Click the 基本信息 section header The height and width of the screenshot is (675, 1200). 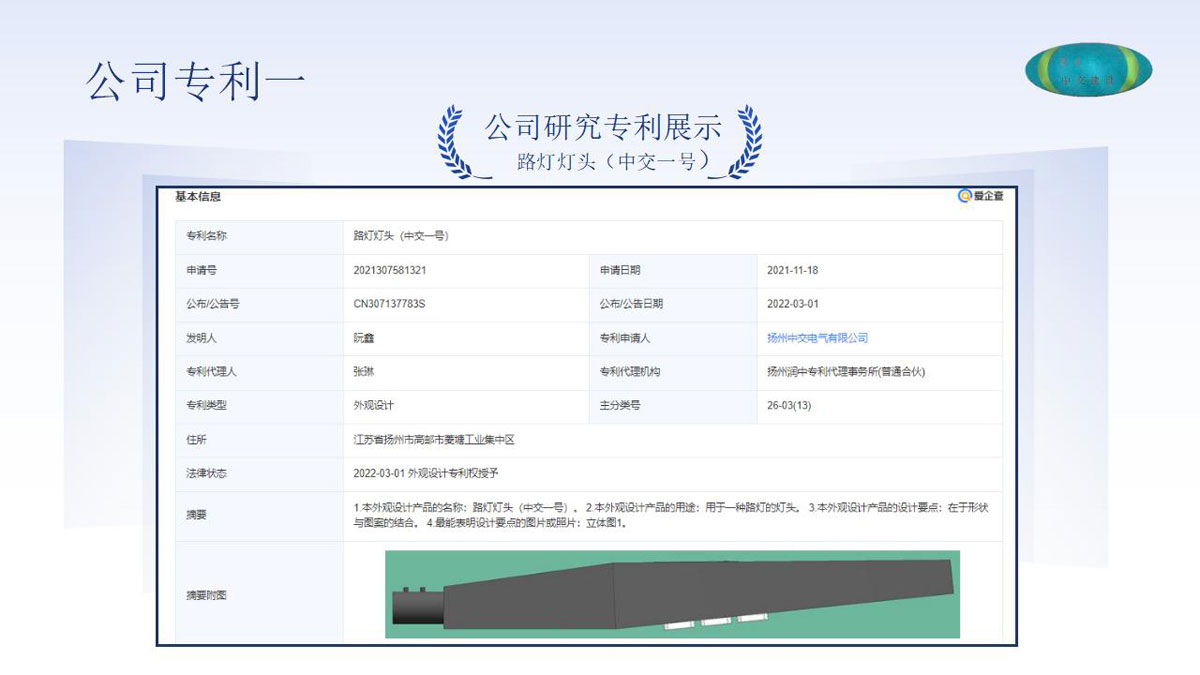pyautogui.click(x=198, y=197)
